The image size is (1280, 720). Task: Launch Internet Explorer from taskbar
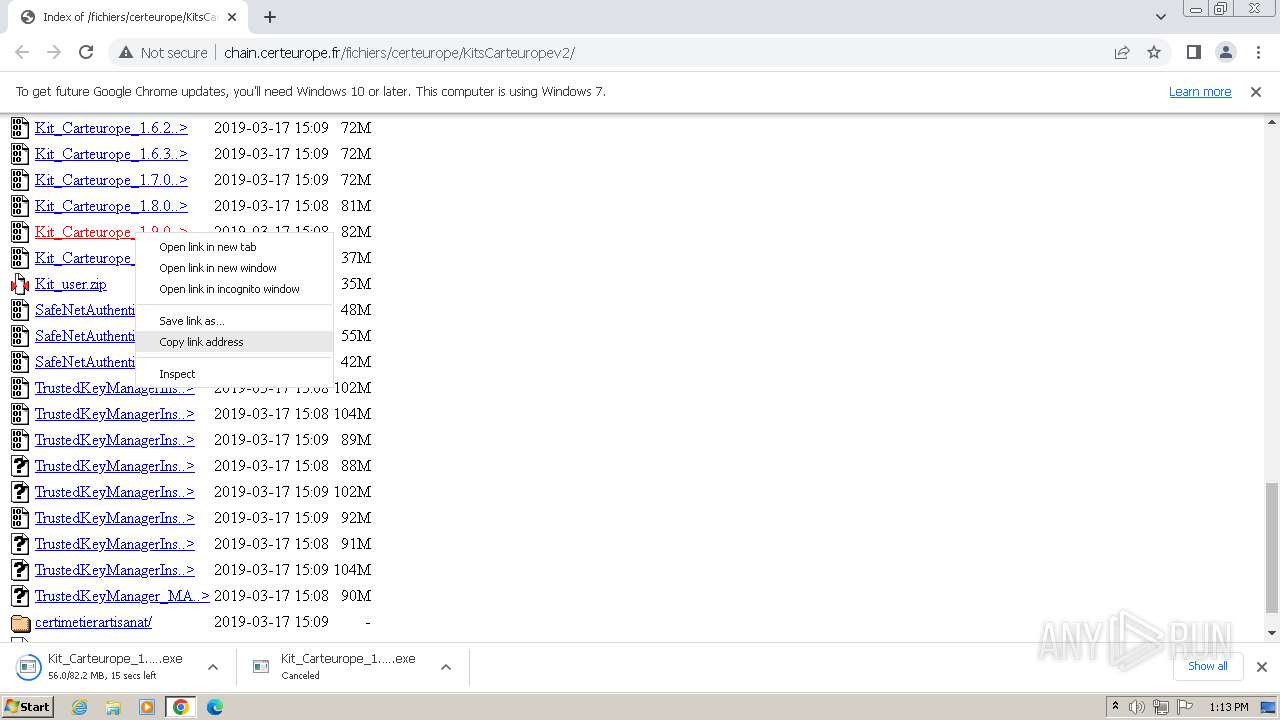[x=80, y=707]
